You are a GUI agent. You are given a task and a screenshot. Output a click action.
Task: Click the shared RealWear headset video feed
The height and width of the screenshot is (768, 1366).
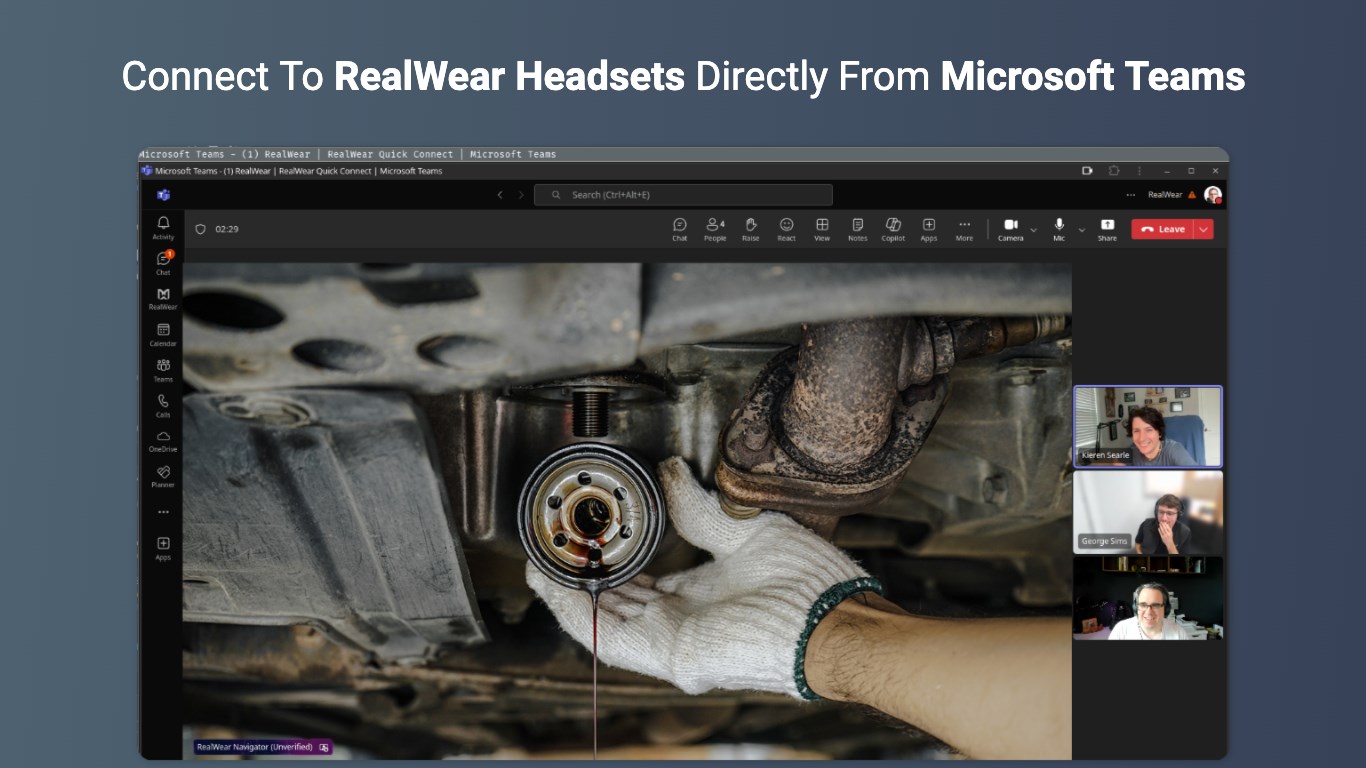[x=627, y=510]
